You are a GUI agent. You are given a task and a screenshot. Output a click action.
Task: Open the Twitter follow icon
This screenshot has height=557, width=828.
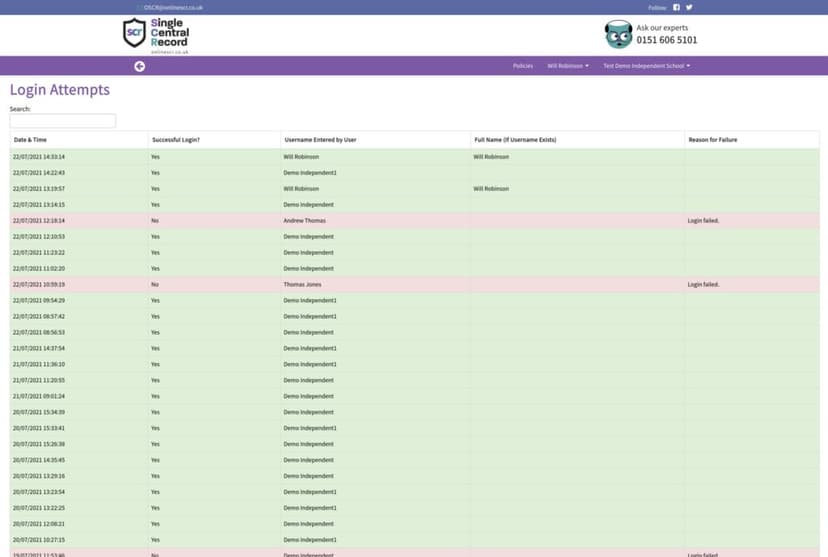pyautogui.click(x=688, y=7)
